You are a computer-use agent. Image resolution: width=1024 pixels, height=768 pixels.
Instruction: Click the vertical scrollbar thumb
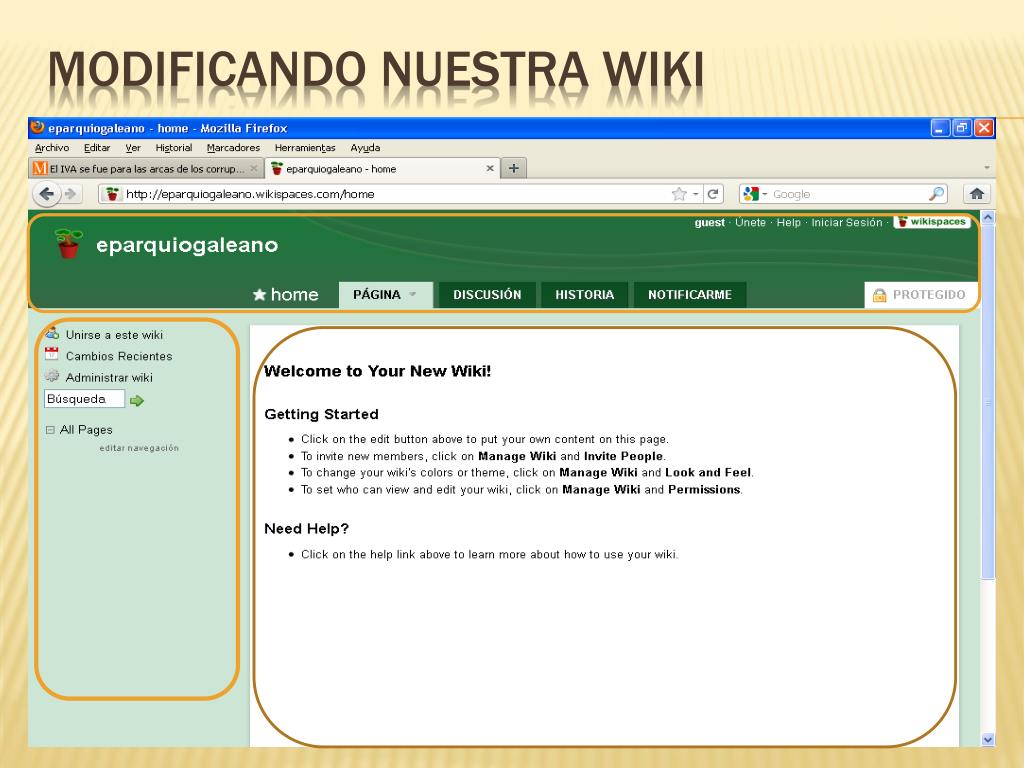(987, 402)
